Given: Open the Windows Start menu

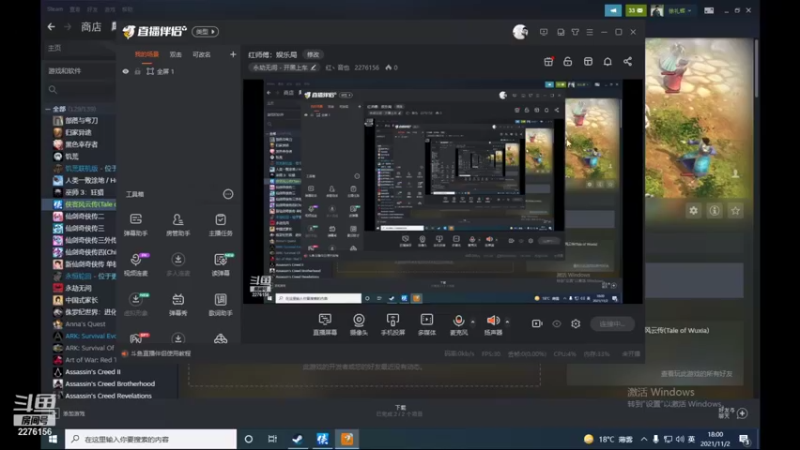Looking at the screenshot, I should coord(53,439).
